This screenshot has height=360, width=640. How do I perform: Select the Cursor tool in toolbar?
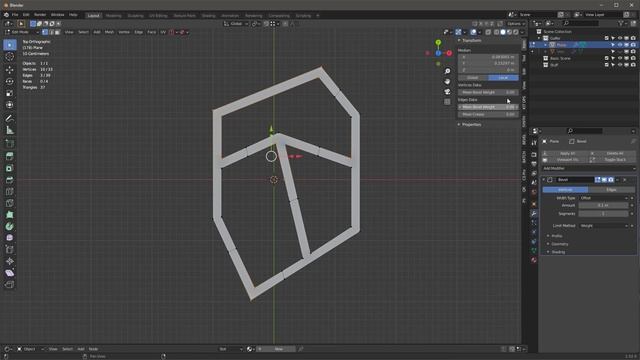(10, 57)
